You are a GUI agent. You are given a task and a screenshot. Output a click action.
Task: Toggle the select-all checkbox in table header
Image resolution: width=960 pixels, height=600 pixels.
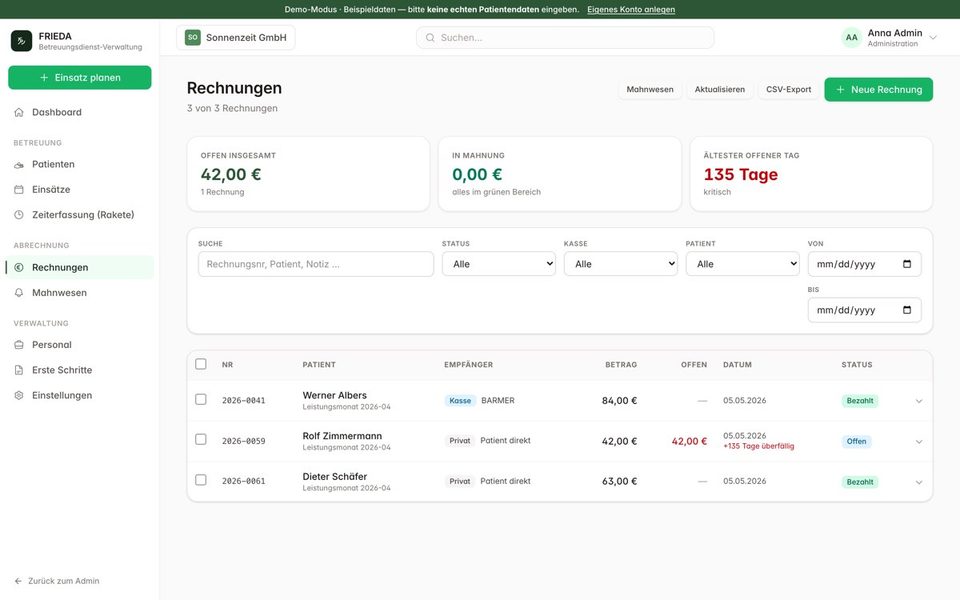201,364
